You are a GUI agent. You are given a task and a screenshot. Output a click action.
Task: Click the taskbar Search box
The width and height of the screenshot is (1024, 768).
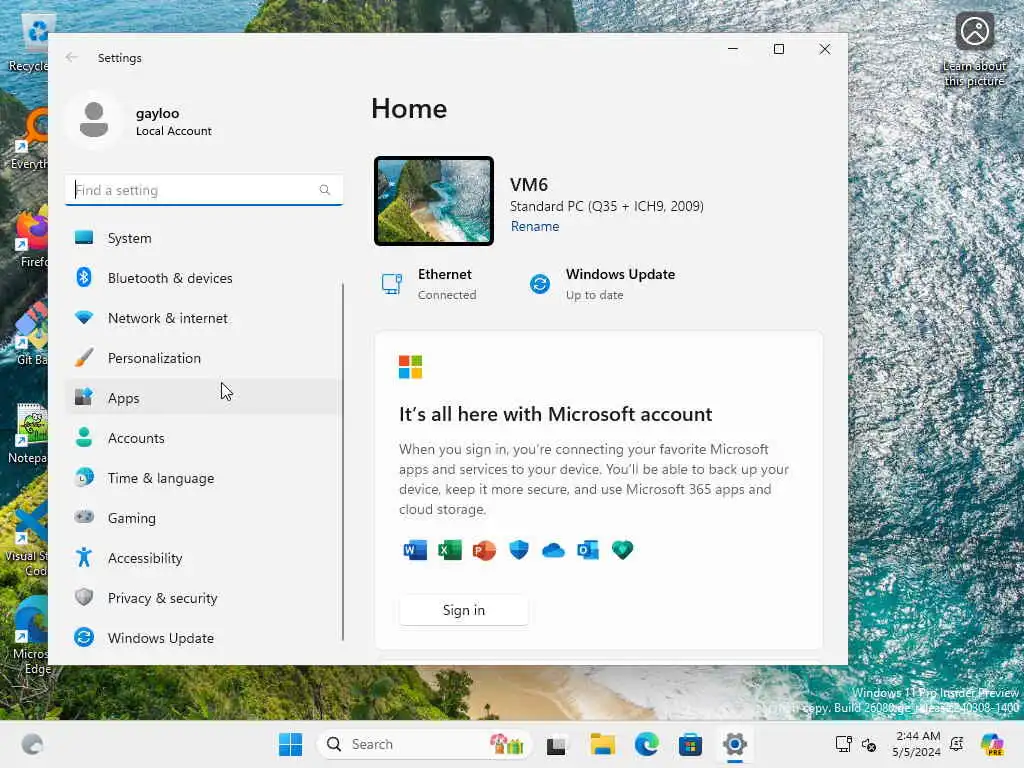(424, 744)
